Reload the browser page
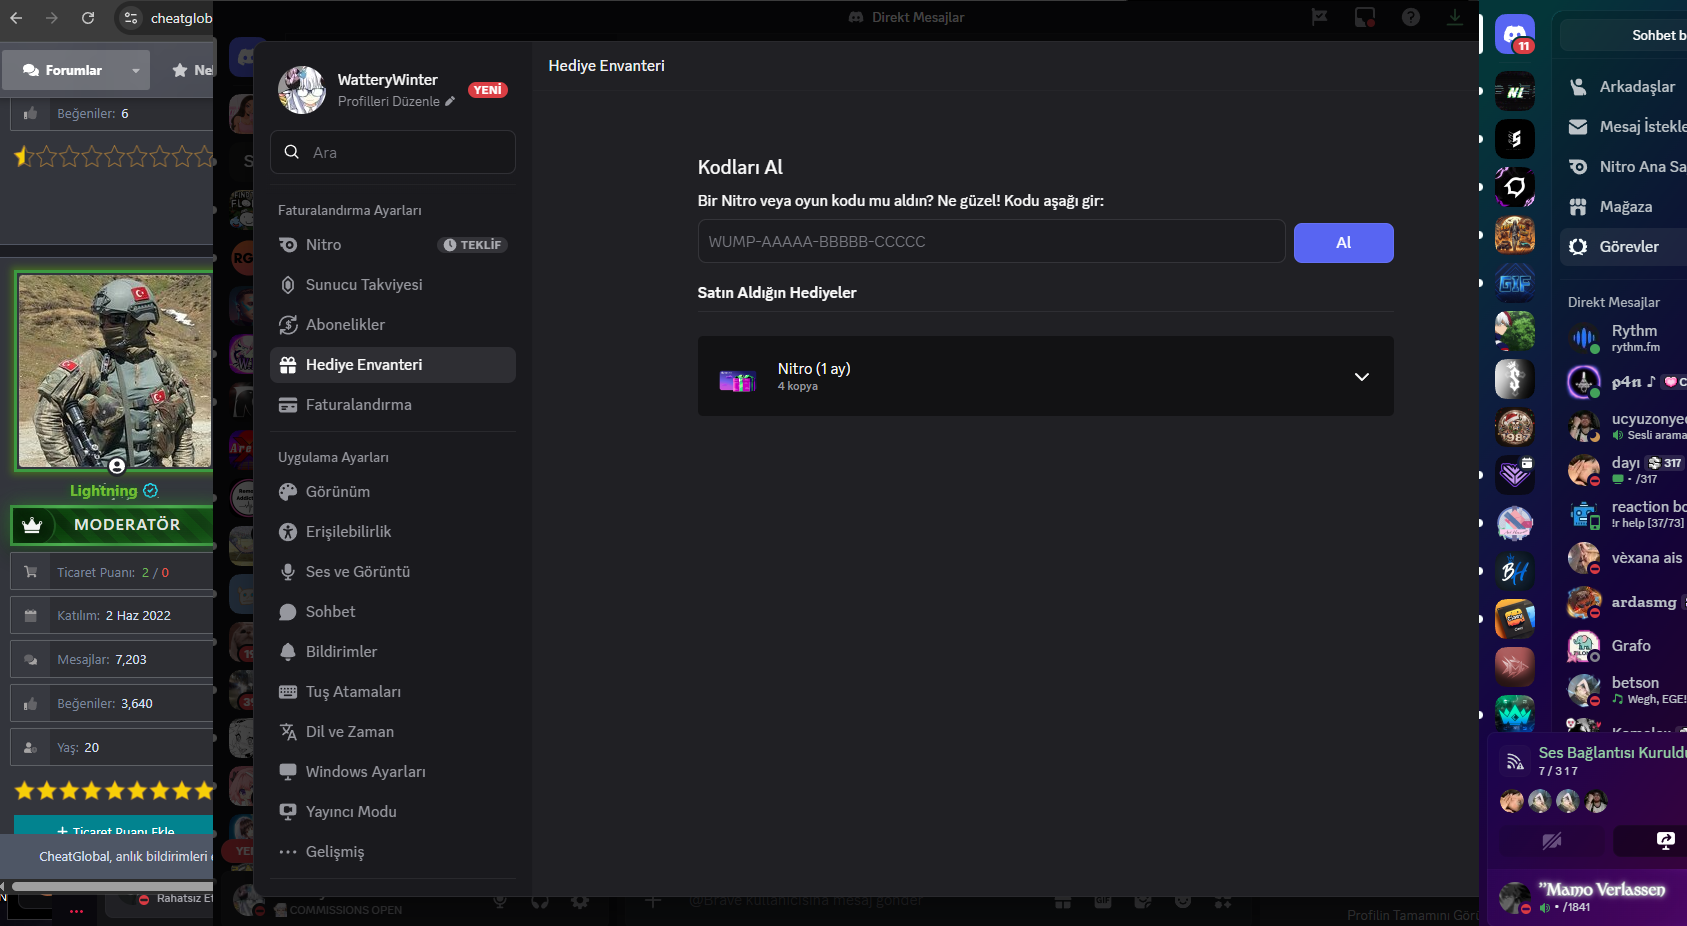This screenshot has width=1687, height=926. coord(88,18)
